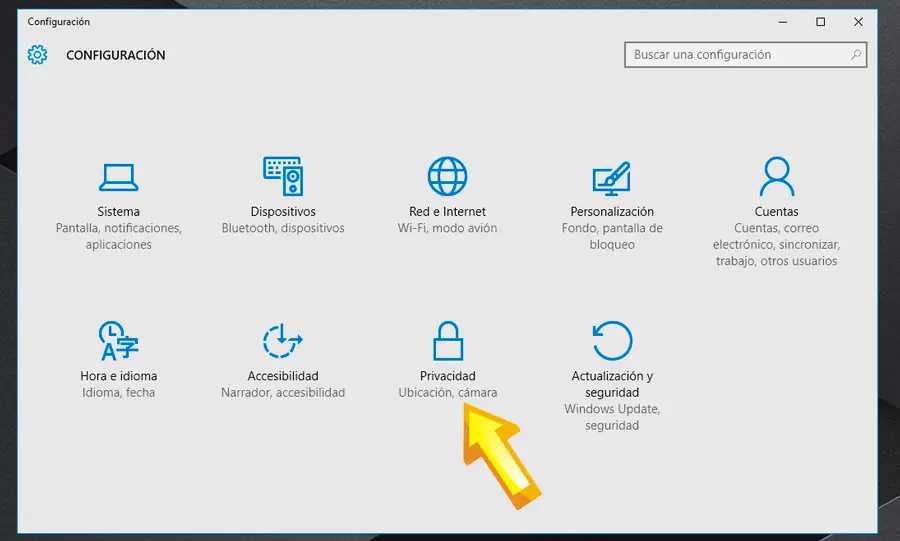The width and height of the screenshot is (900, 541).
Task: Click the Accesibilidad label
Action: (283, 376)
